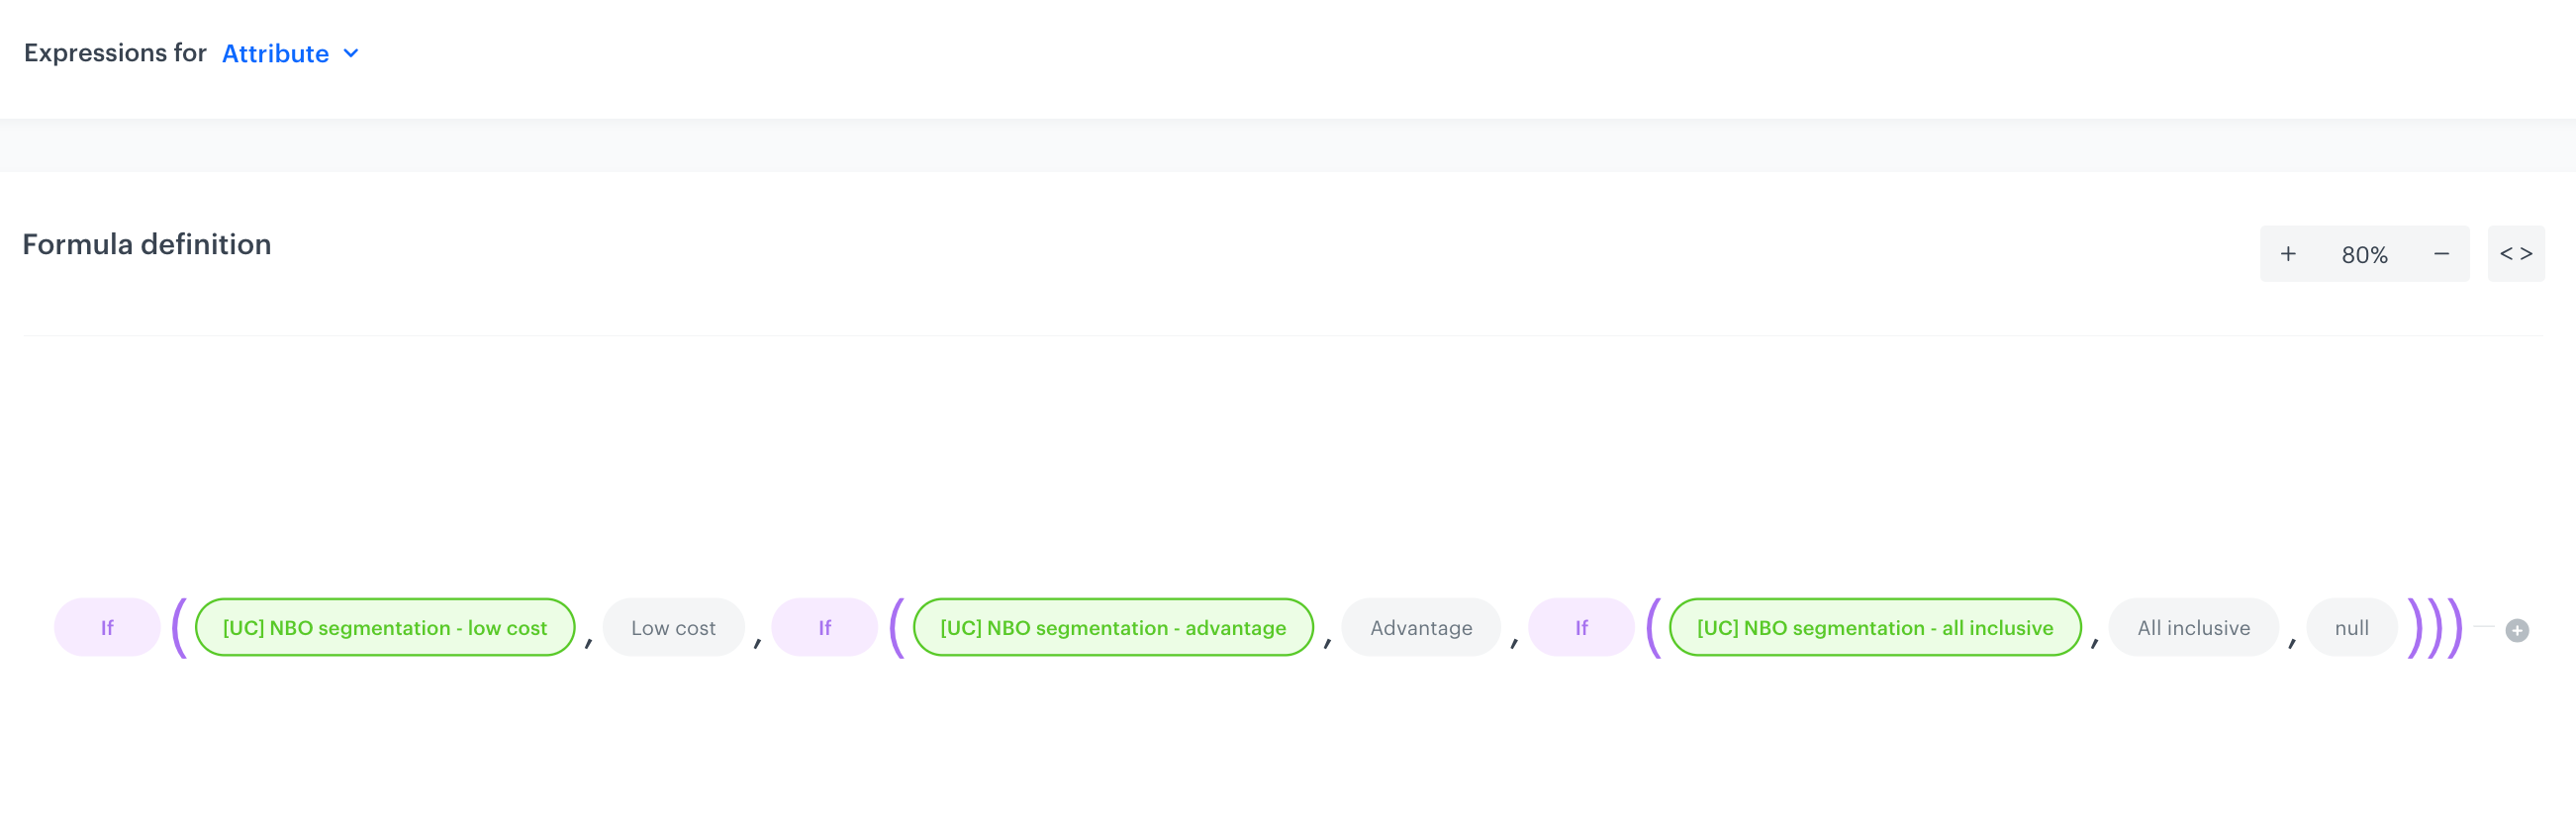Image resolution: width=2576 pixels, height=816 pixels.
Task: Zoom out on the formula canvas
Action: (2440, 253)
